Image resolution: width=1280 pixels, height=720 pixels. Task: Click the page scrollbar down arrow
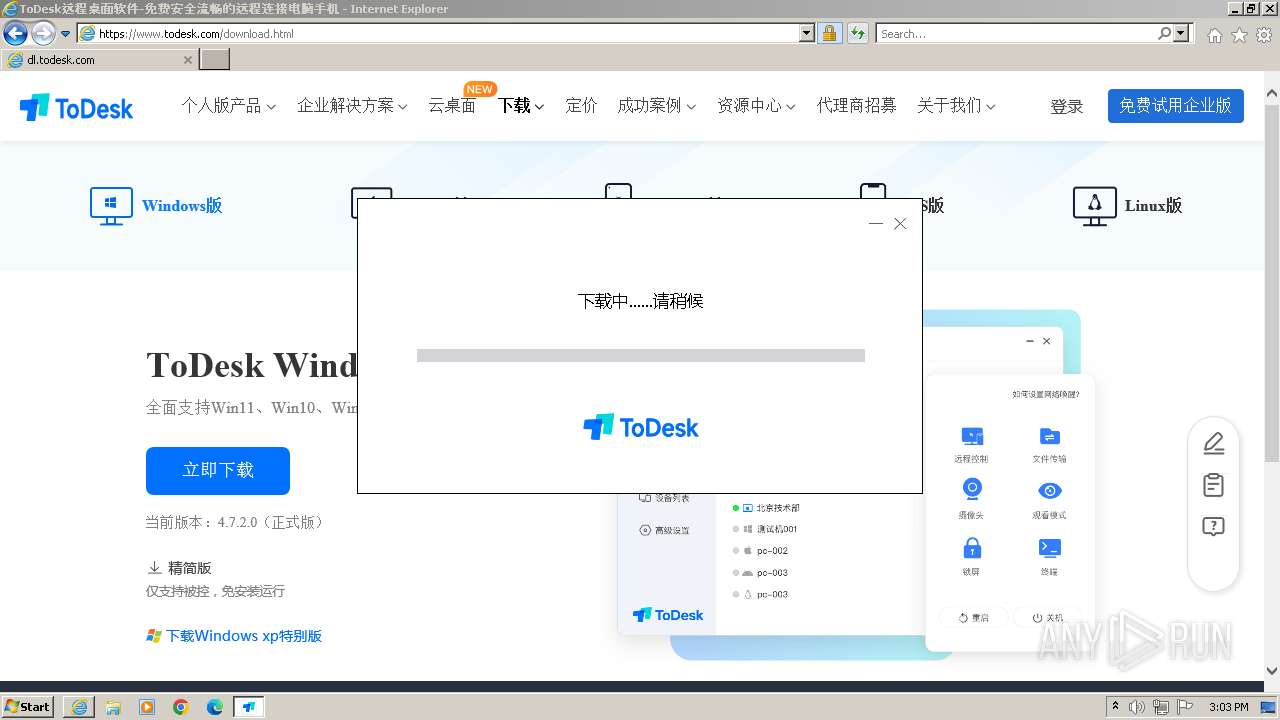pyautogui.click(x=1272, y=671)
